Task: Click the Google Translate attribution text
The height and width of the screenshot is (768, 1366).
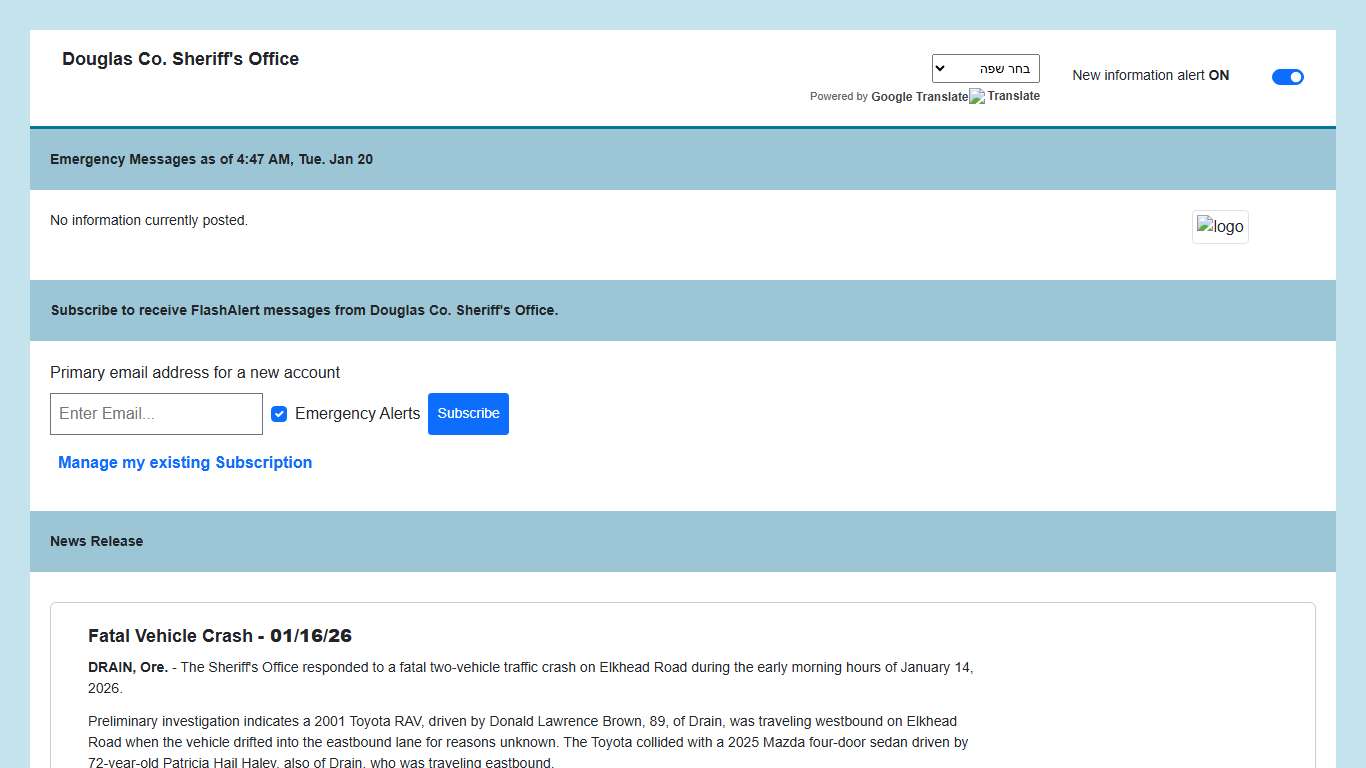Action: (919, 97)
